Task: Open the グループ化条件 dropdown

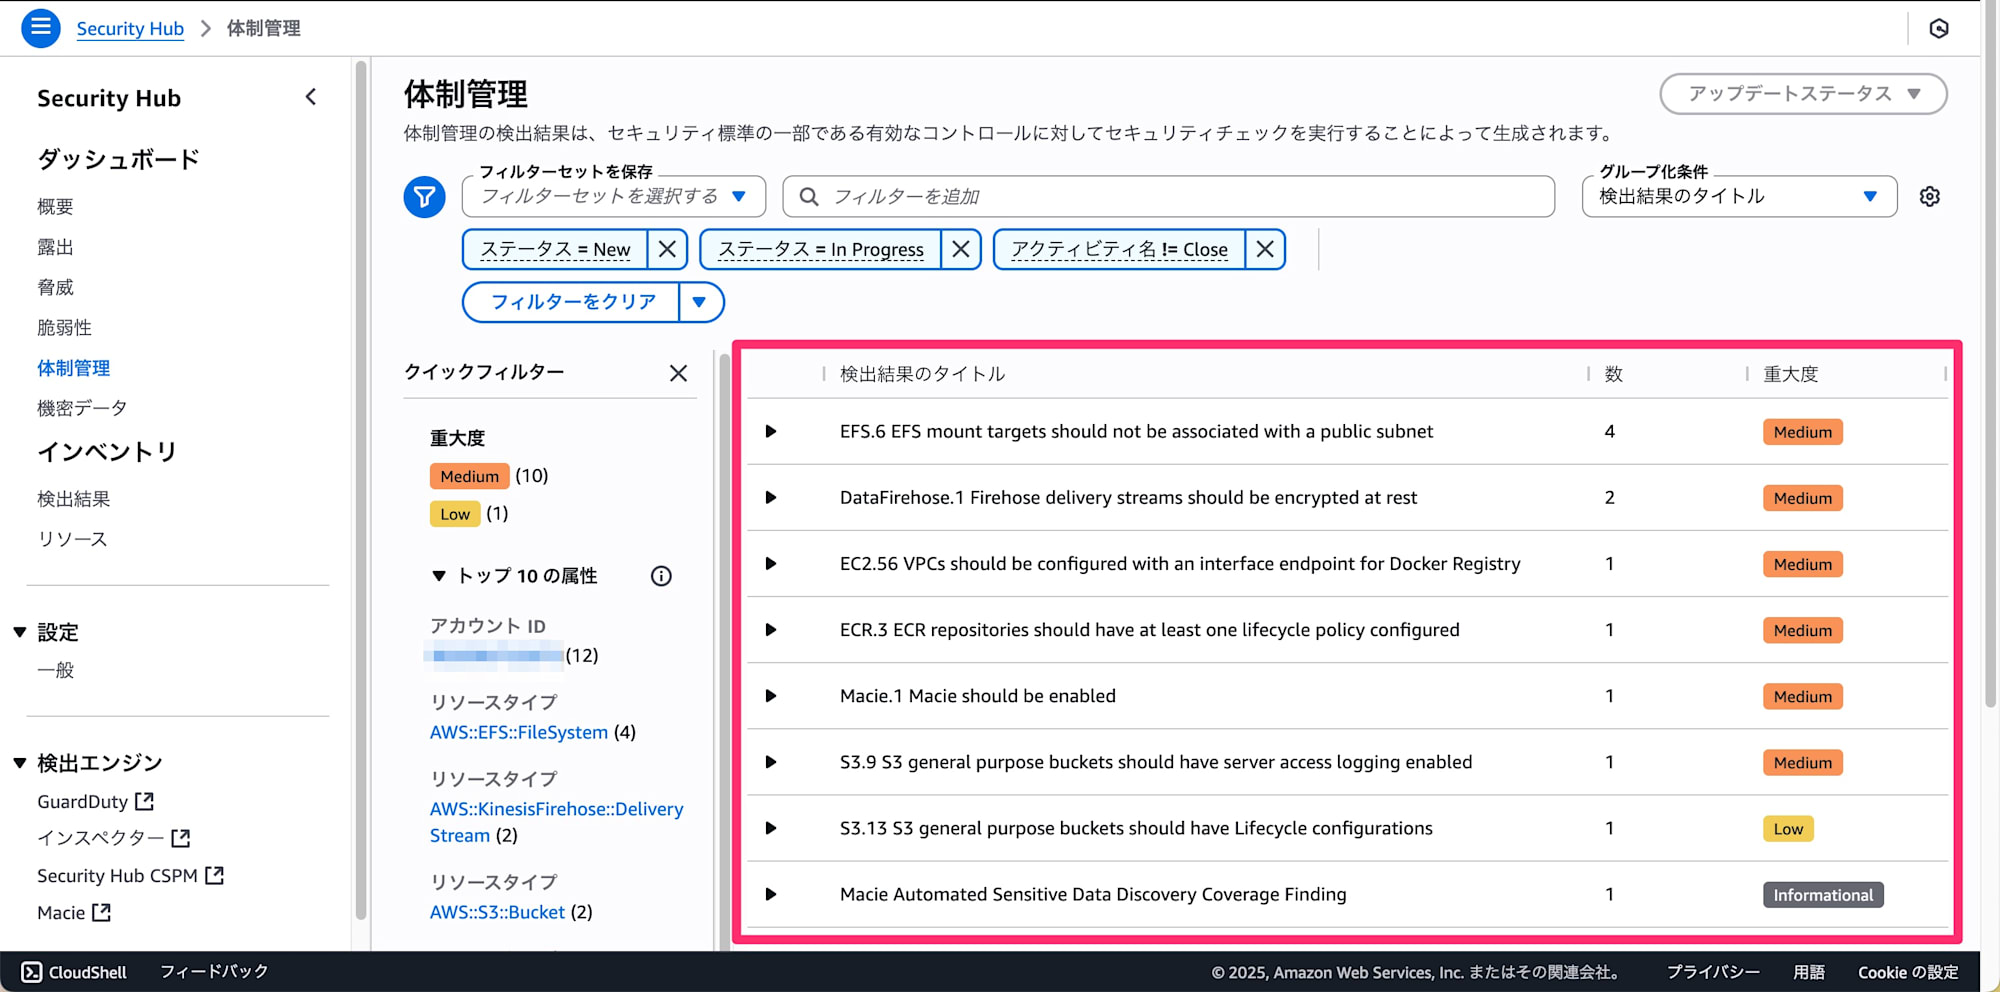Action: (x=1739, y=197)
